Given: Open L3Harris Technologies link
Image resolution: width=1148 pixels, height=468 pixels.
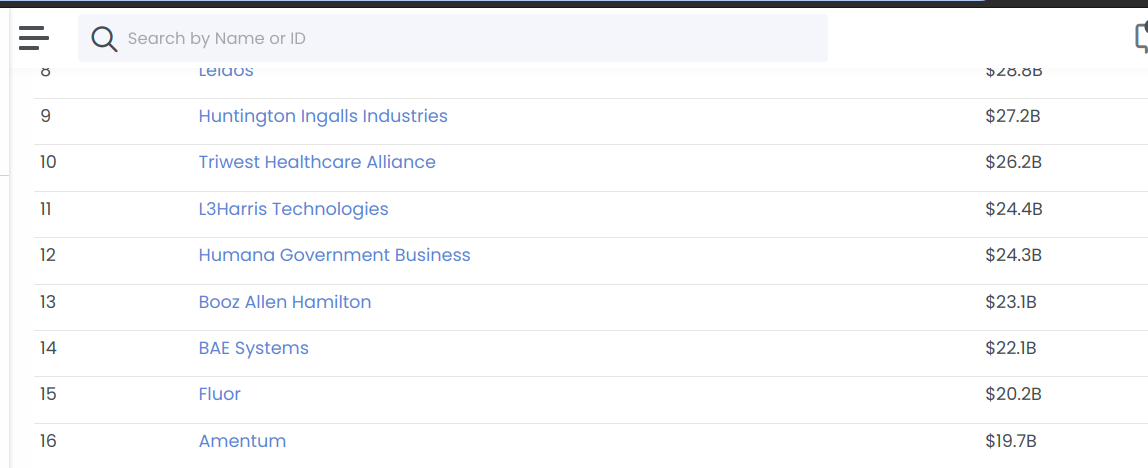Looking at the screenshot, I should [294, 209].
